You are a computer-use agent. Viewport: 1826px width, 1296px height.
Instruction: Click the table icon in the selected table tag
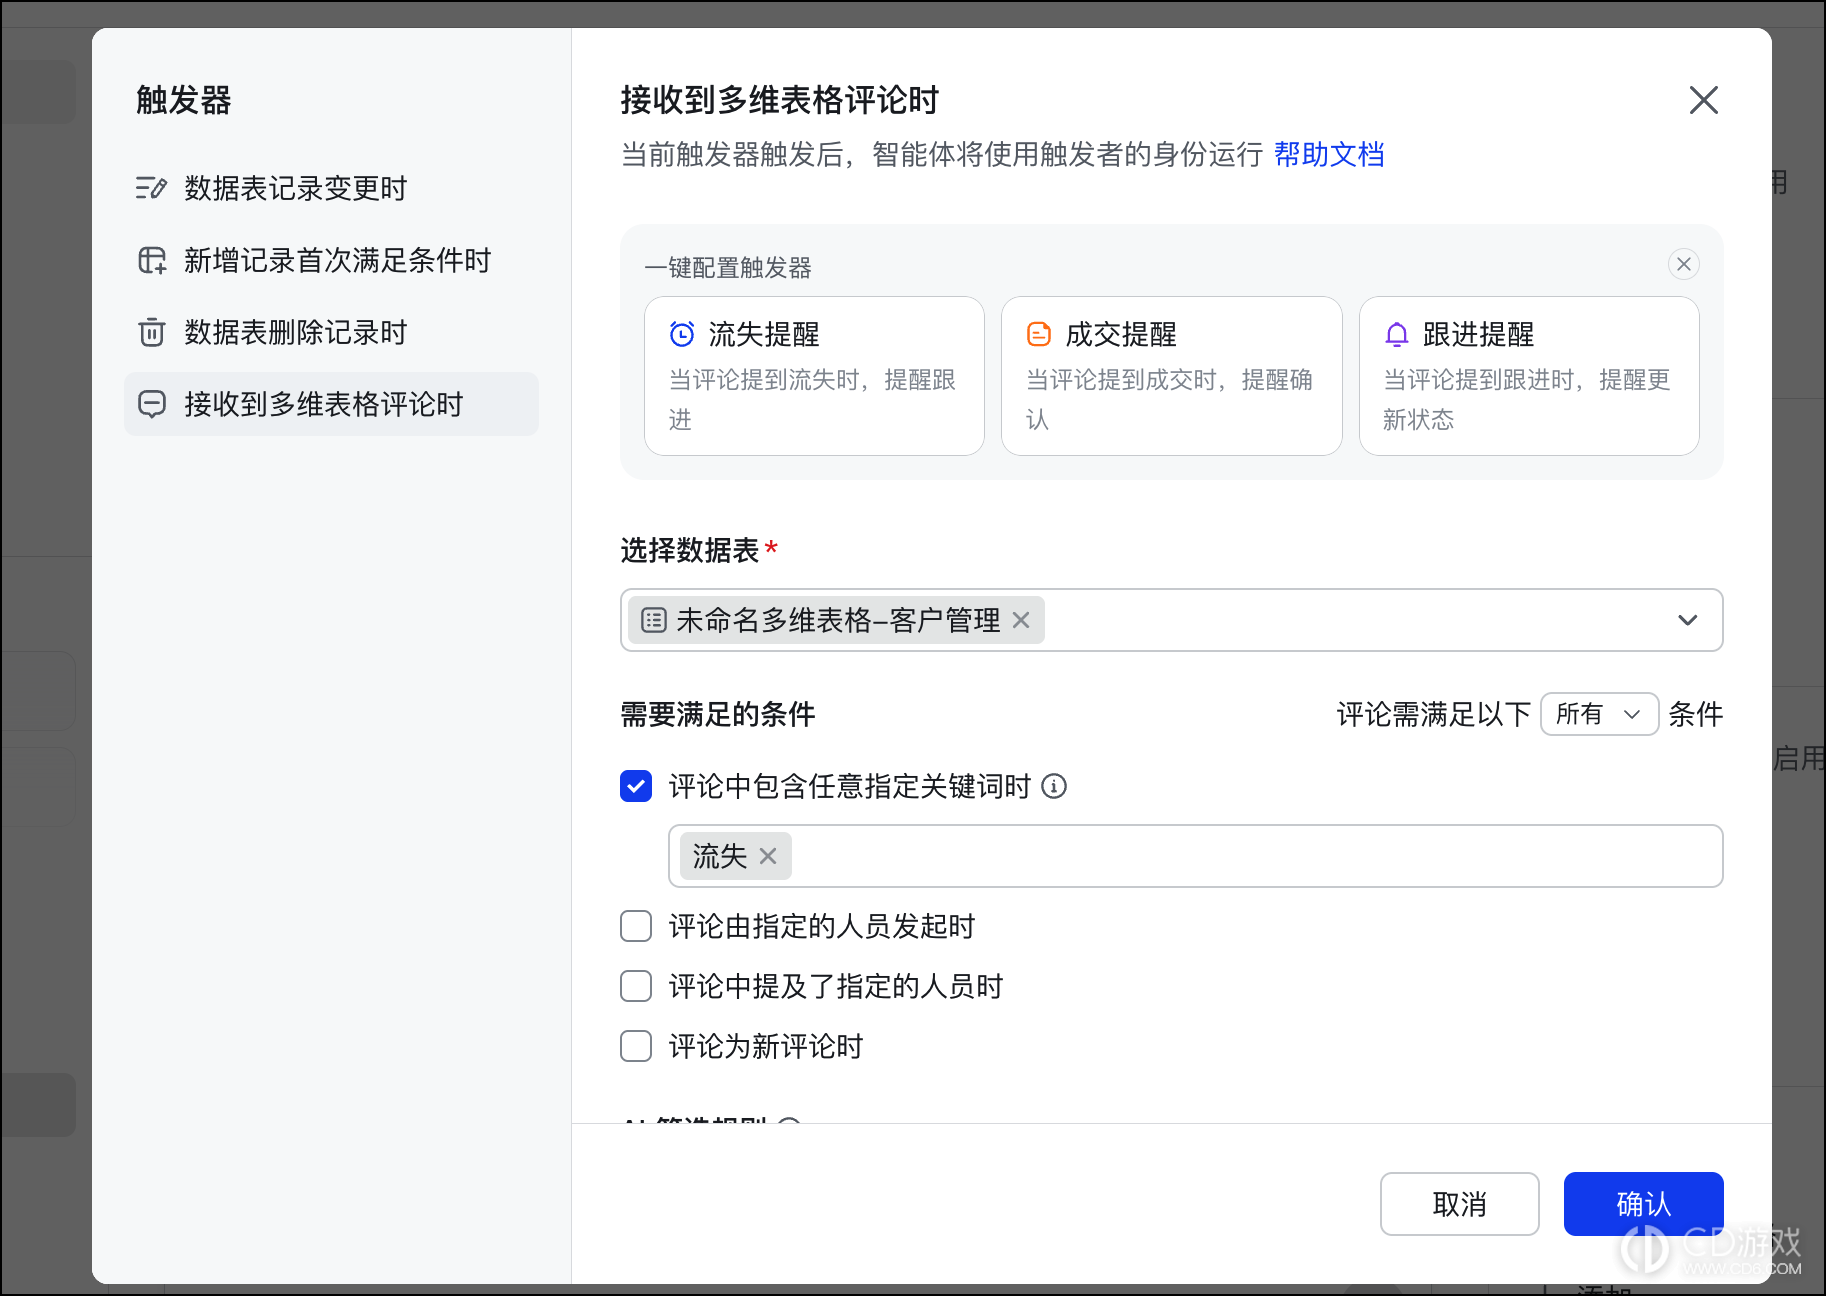(654, 620)
